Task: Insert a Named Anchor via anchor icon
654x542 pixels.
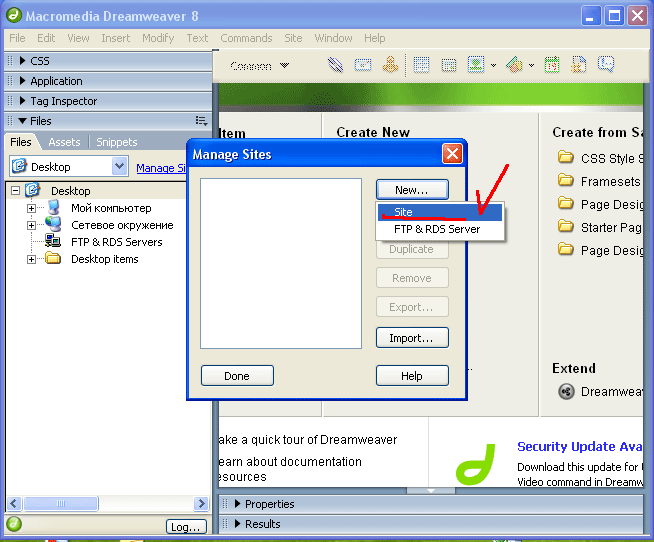Action: point(390,65)
